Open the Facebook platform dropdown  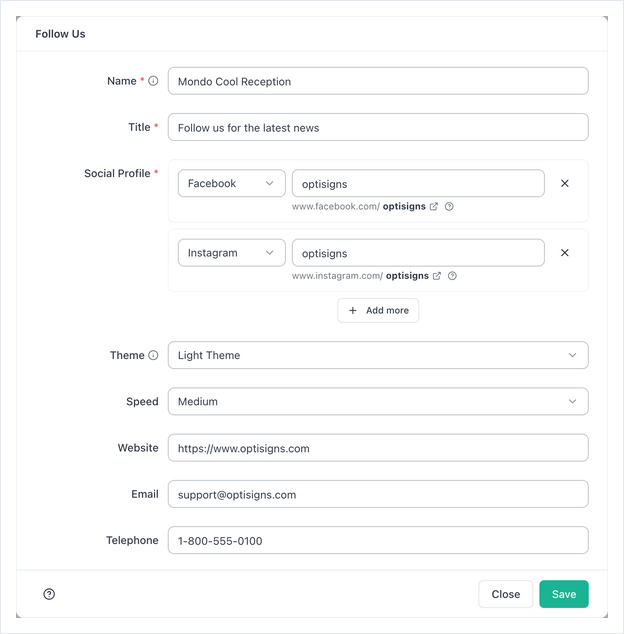pos(232,184)
